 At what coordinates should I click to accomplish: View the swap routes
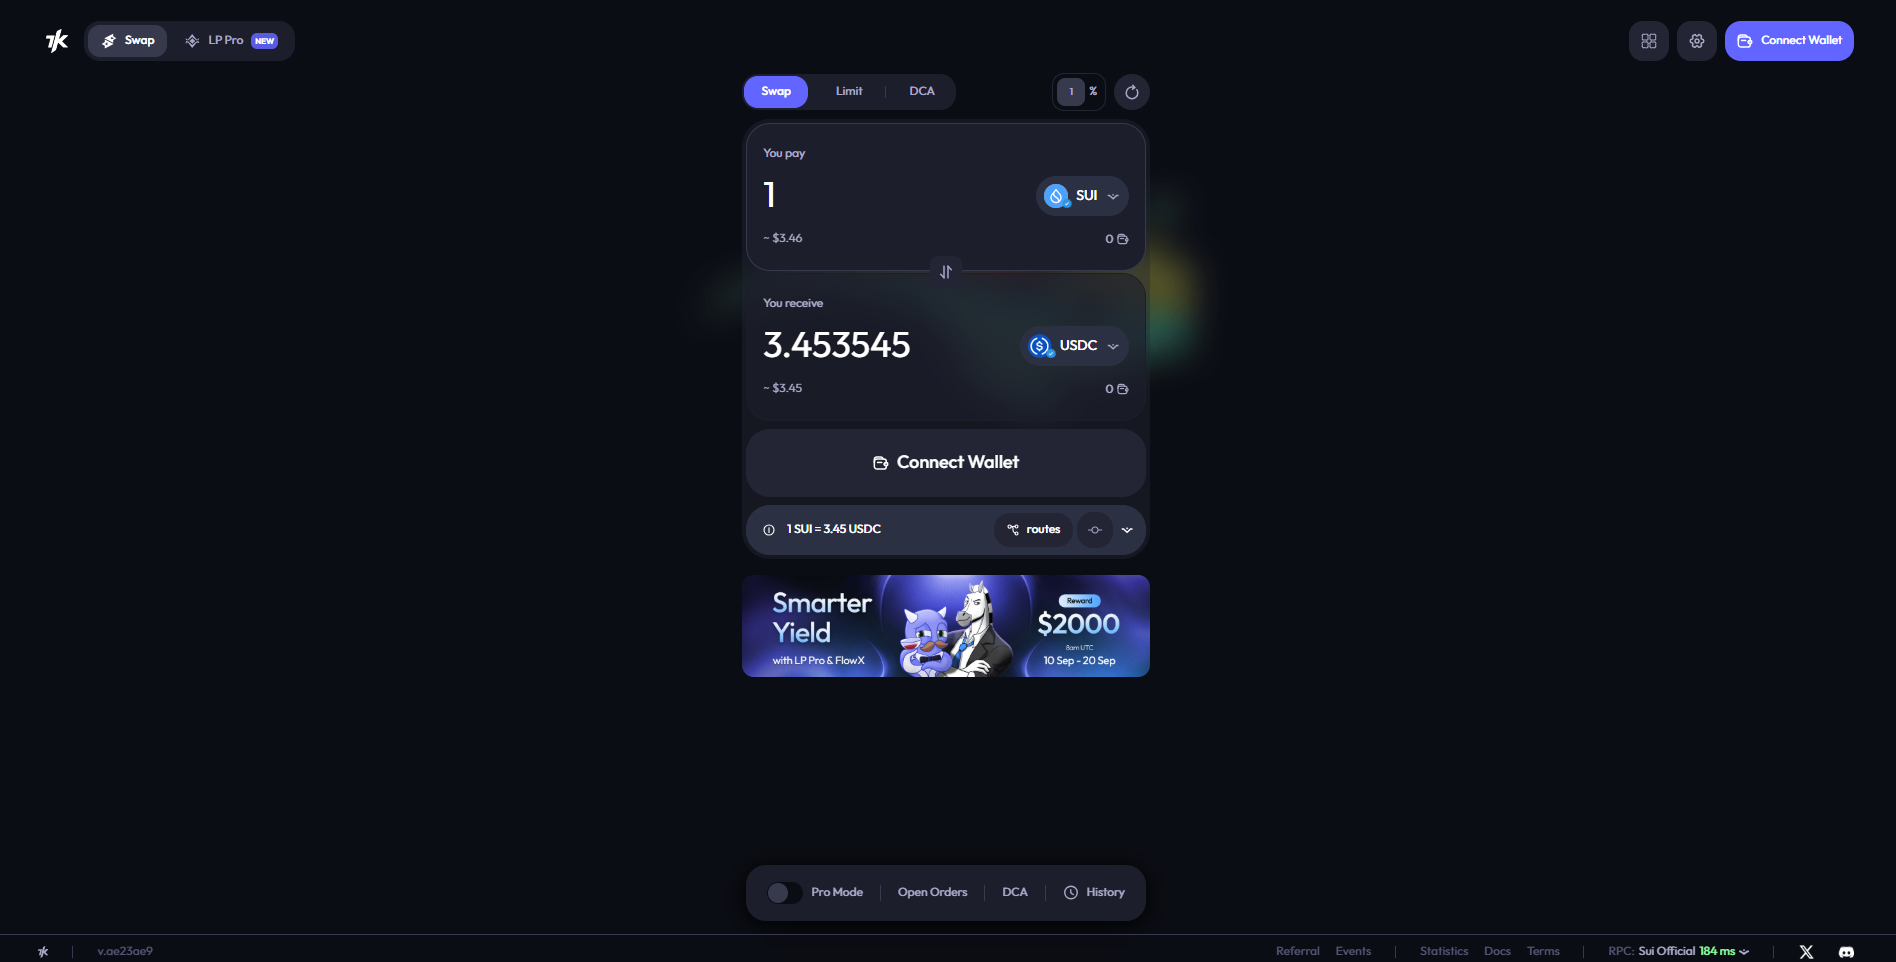pyautogui.click(x=1034, y=530)
